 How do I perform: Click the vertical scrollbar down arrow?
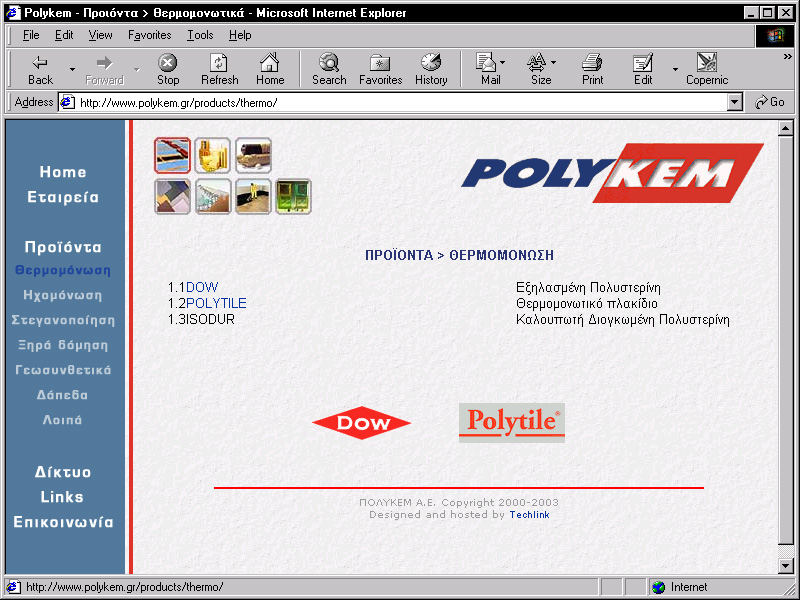click(786, 565)
